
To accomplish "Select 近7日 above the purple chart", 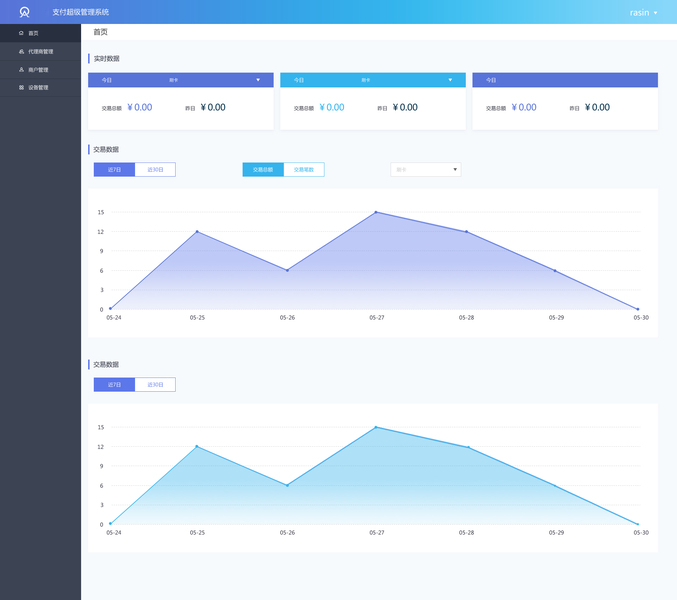I will coord(114,170).
